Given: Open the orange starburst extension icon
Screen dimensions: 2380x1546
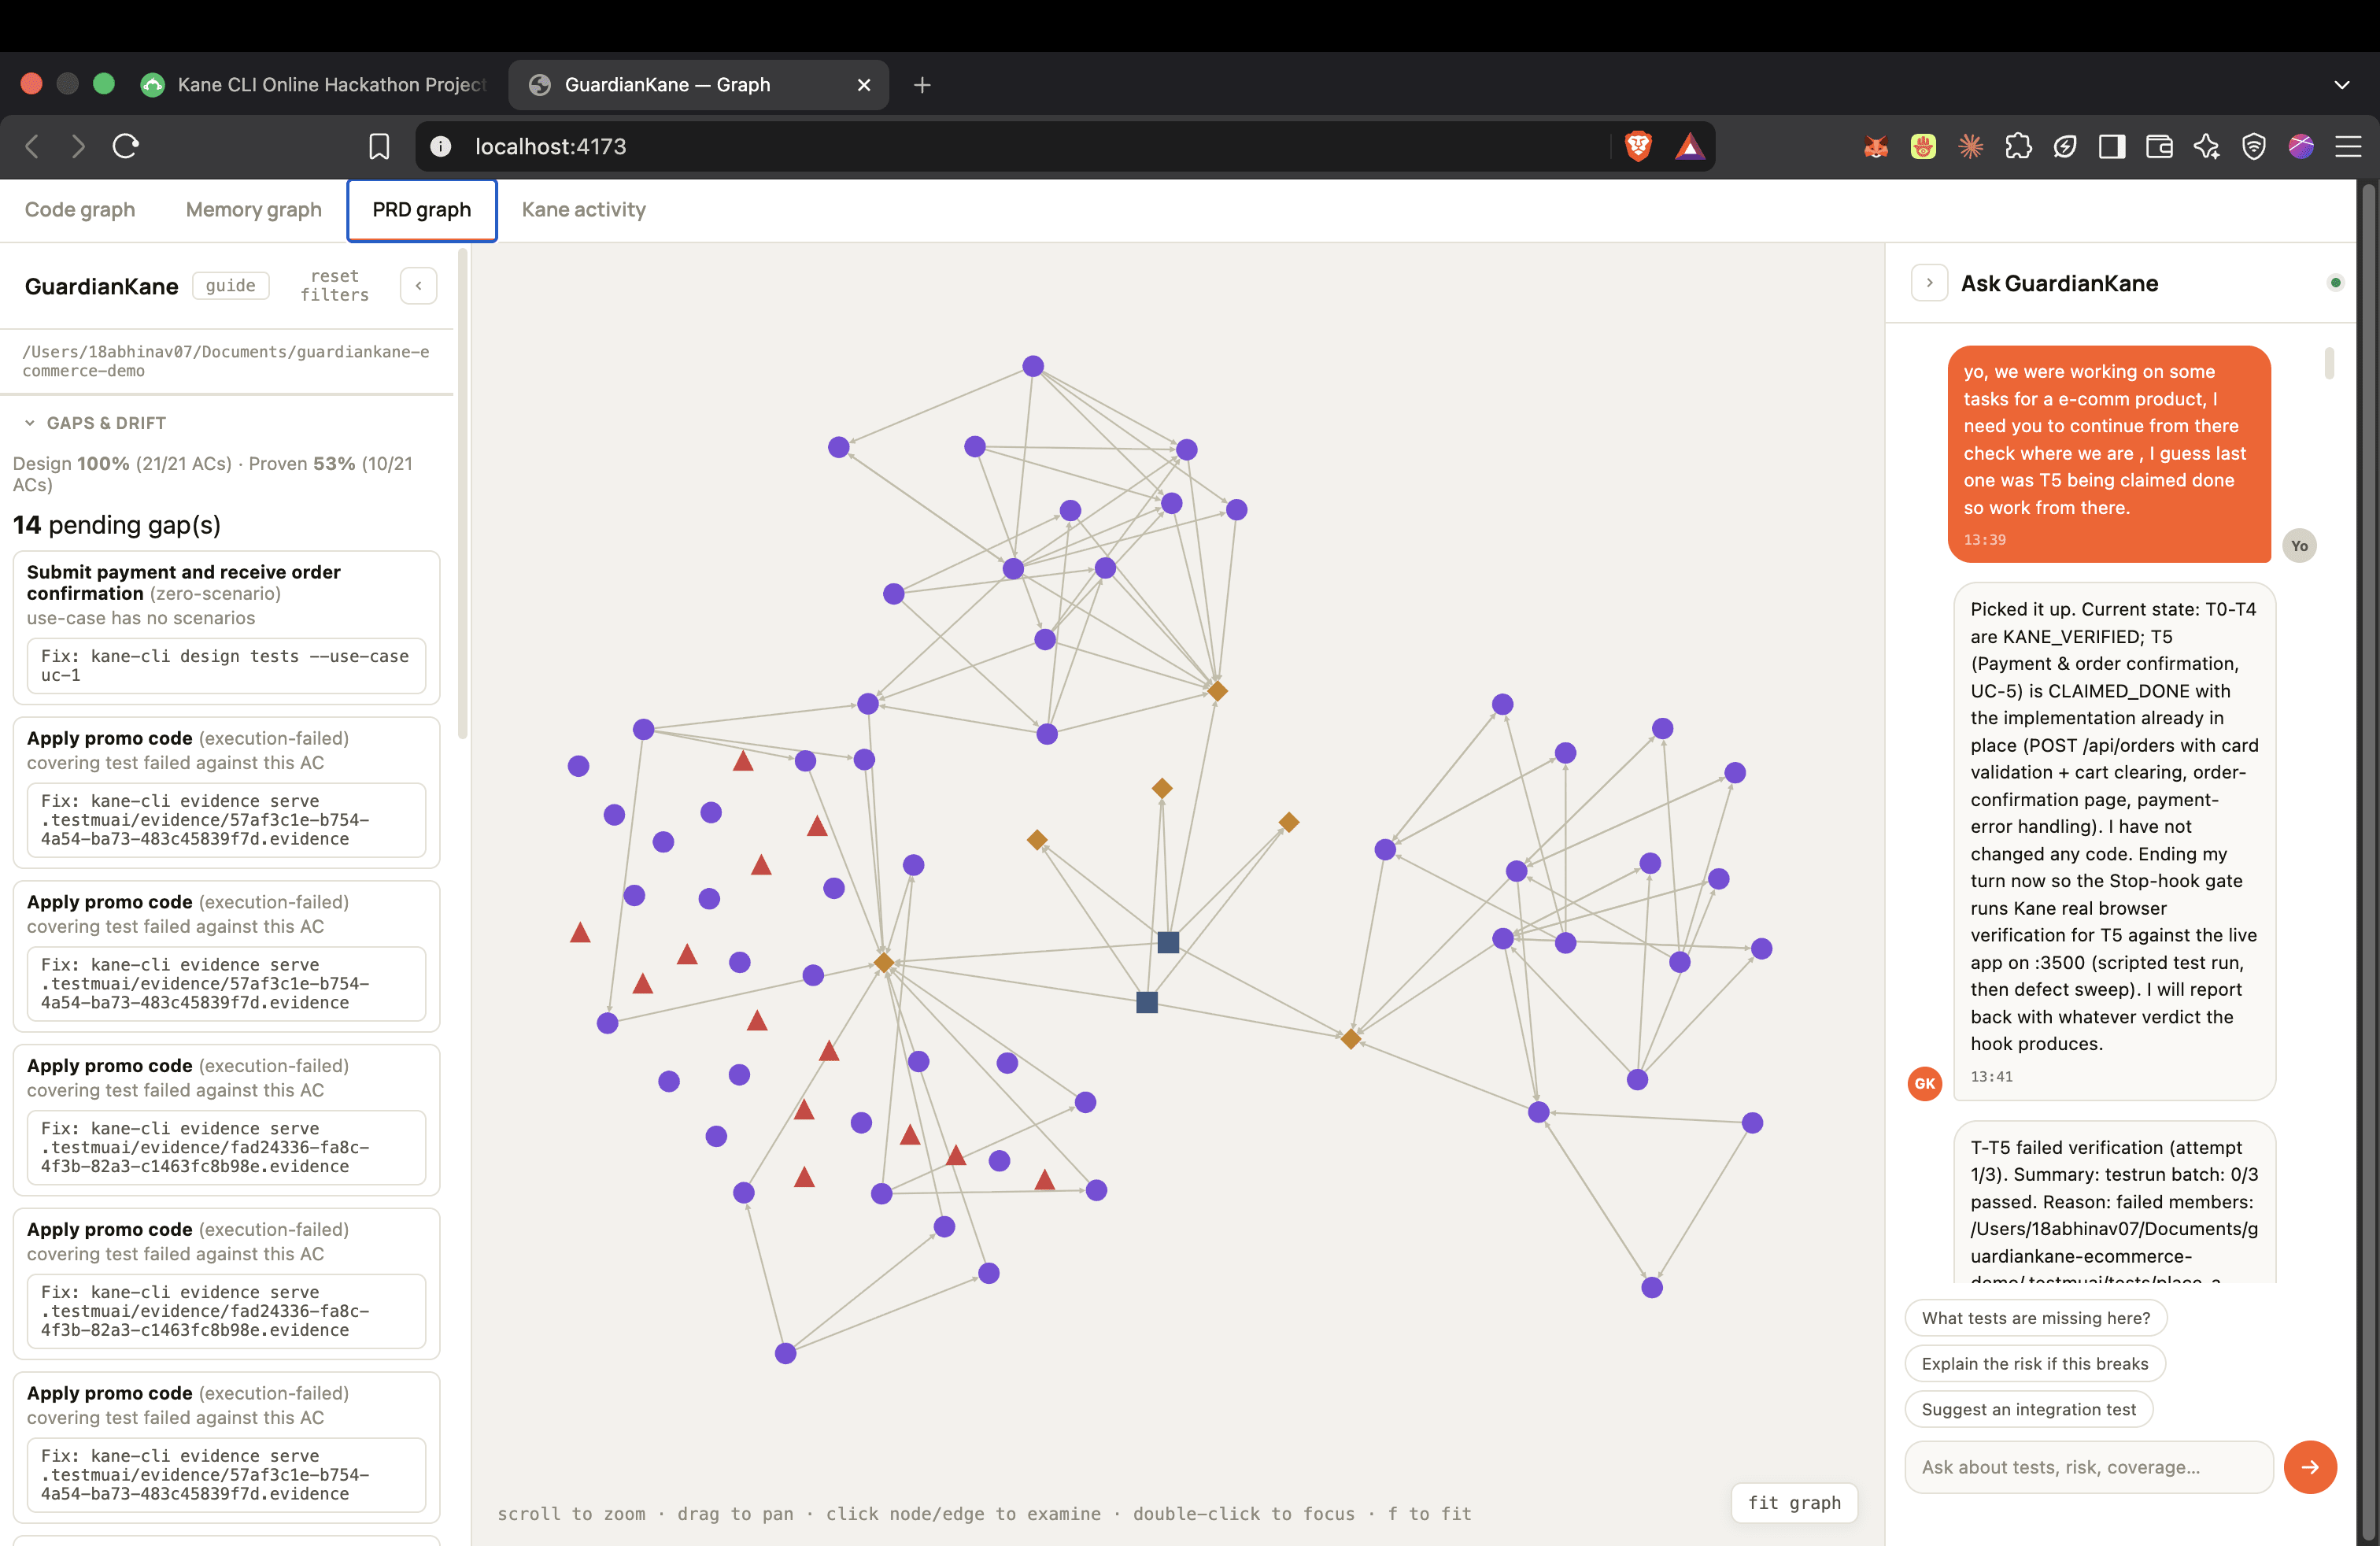Looking at the screenshot, I should (x=1971, y=147).
